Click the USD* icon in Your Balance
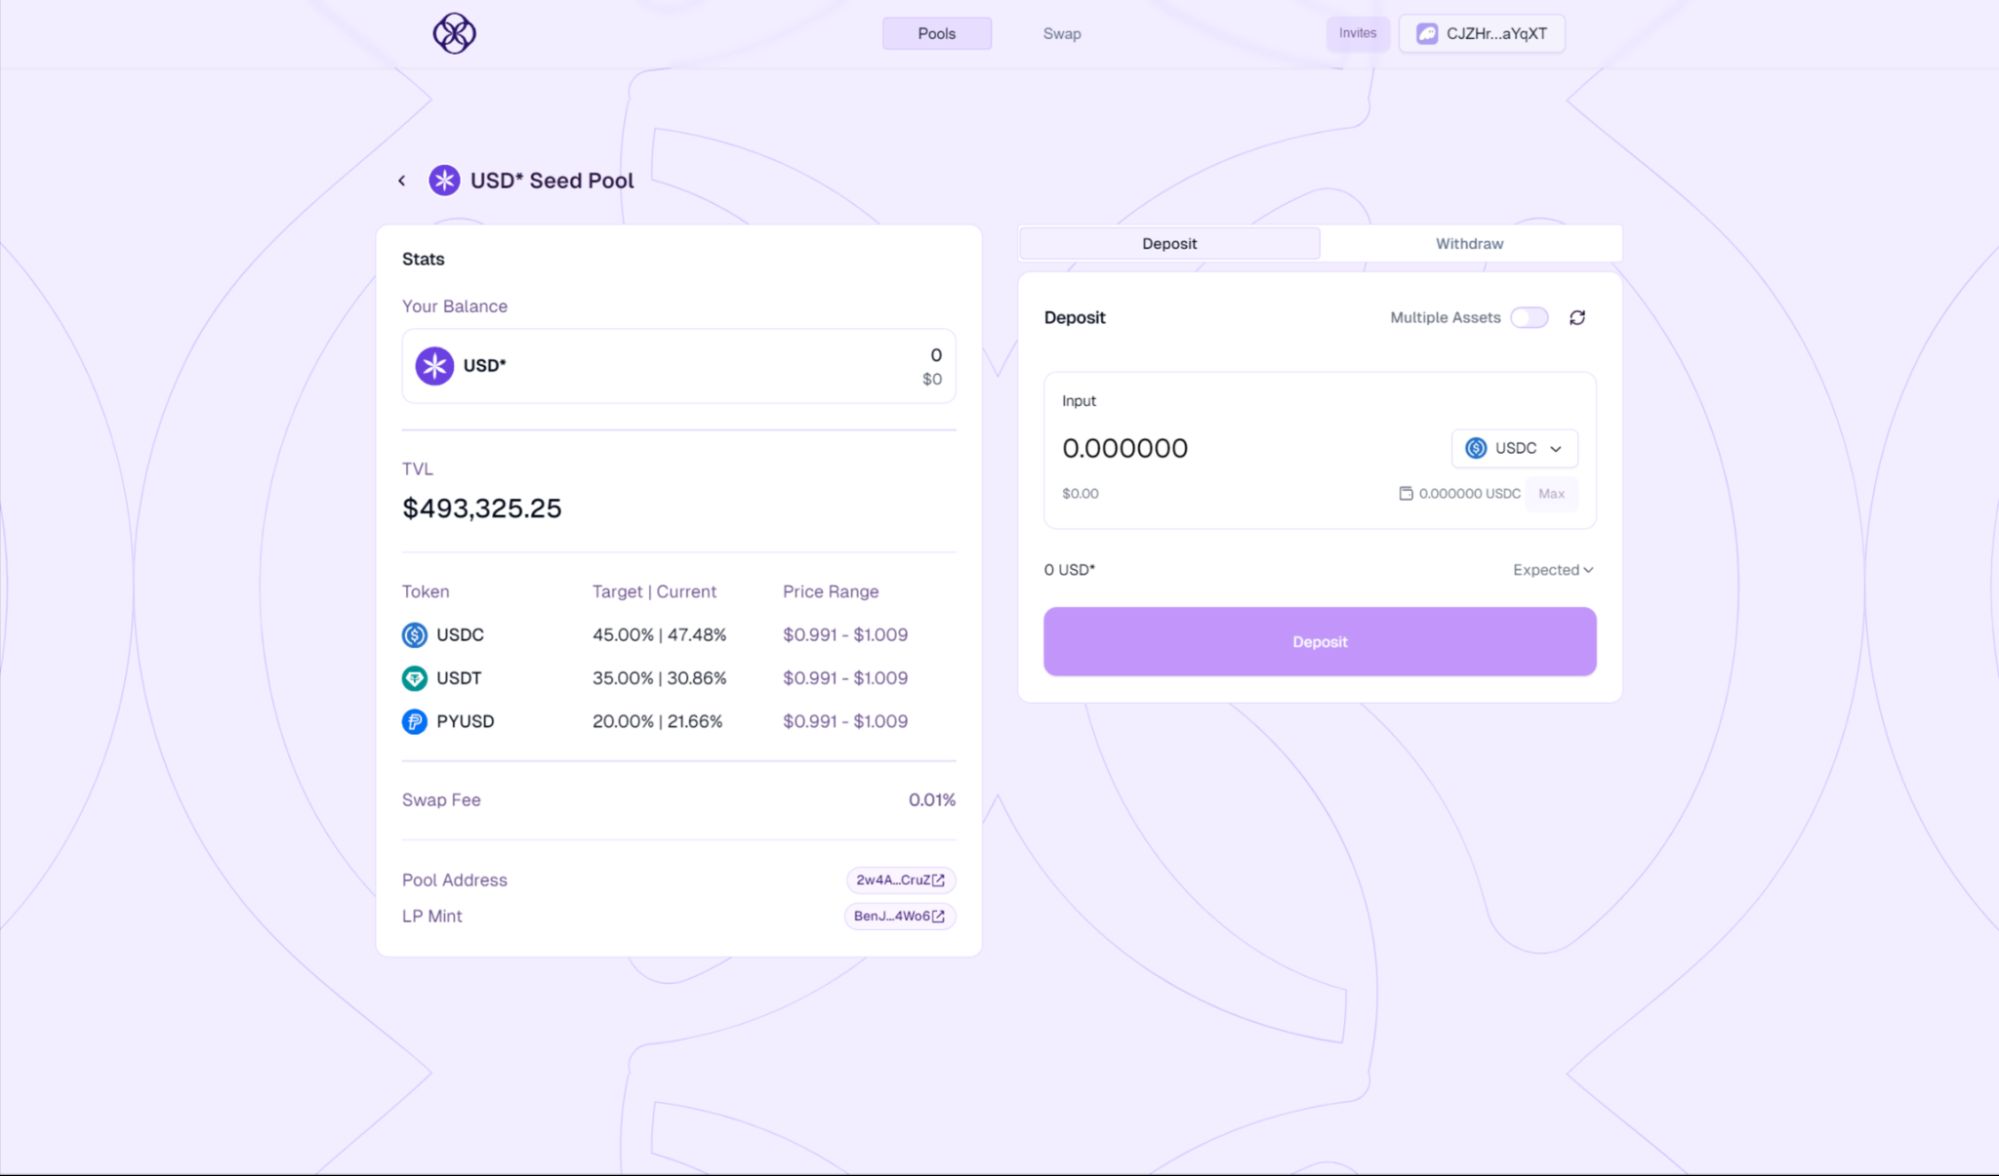 [434, 366]
